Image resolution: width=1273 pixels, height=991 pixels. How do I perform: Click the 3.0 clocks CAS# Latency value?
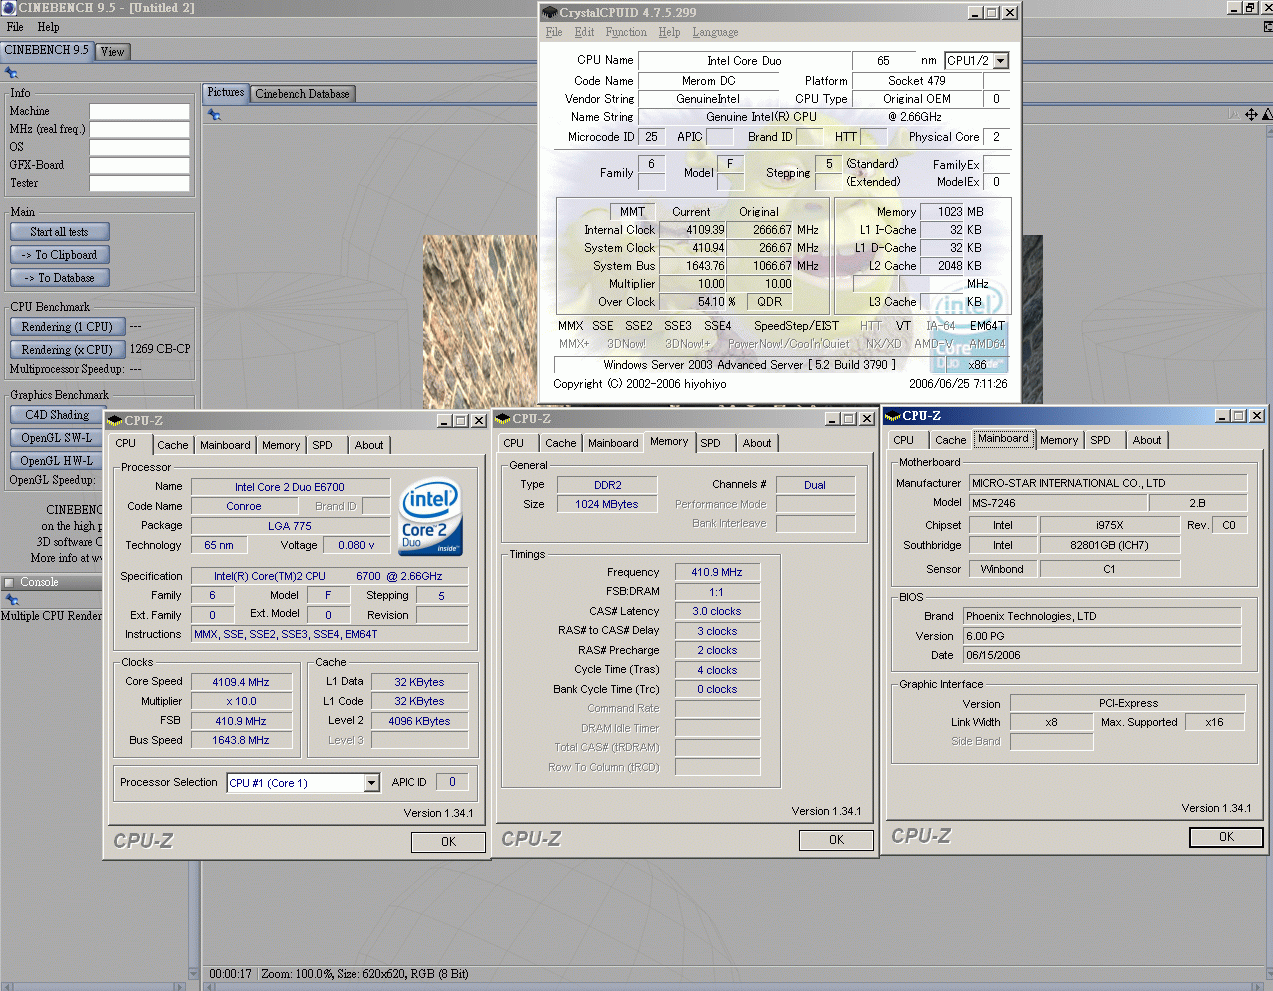point(717,611)
